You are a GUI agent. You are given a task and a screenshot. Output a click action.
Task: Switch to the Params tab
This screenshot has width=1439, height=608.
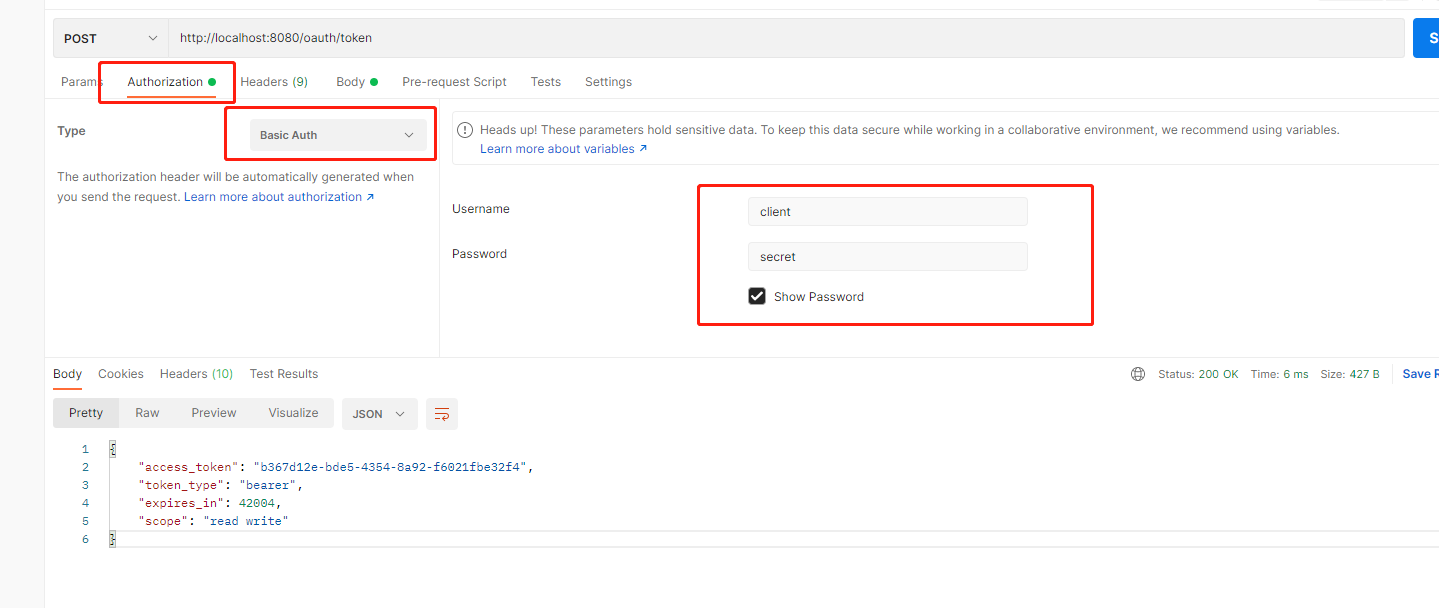click(x=82, y=82)
